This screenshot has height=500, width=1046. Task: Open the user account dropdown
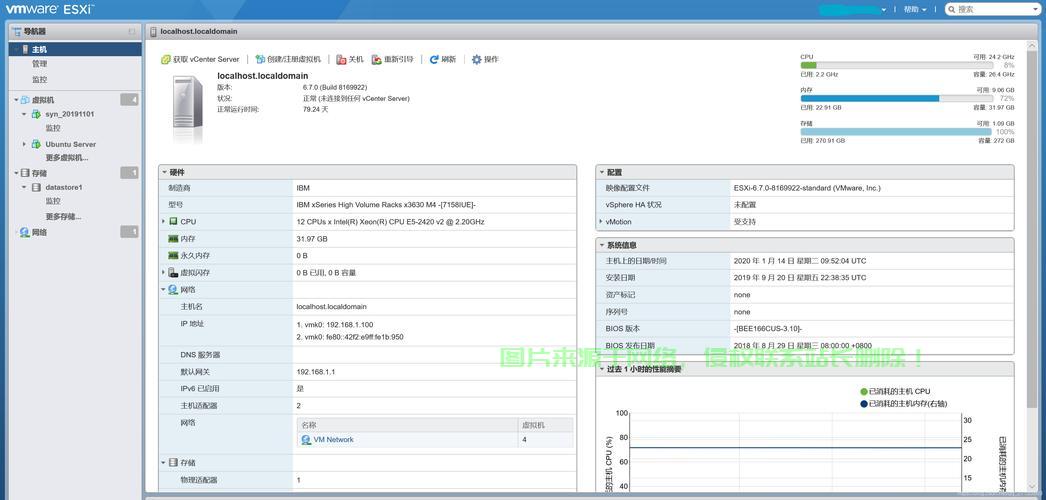pyautogui.click(x=854, y=9)
